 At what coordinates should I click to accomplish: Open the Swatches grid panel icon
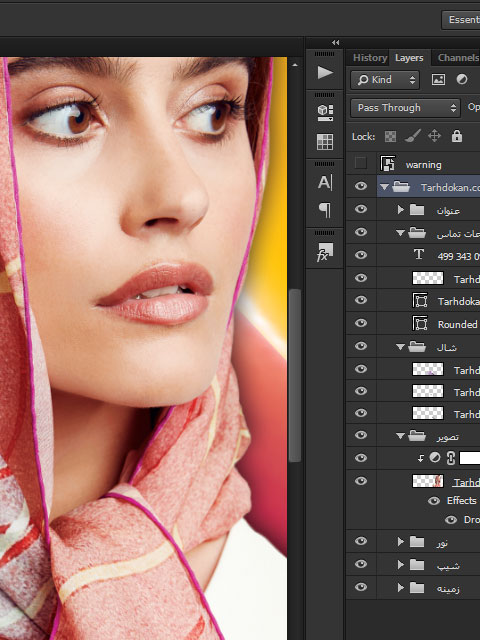325,142
